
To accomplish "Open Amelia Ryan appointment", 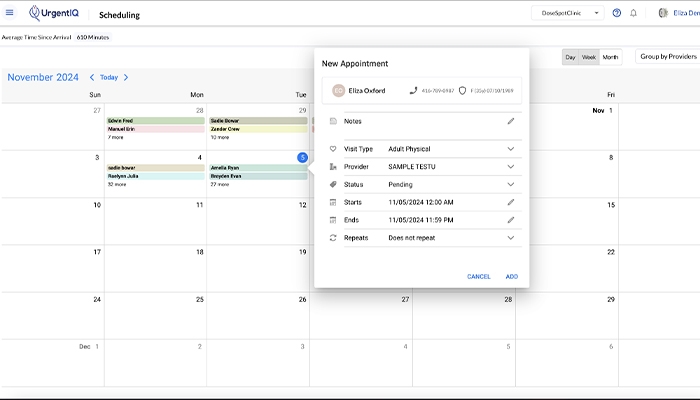I will 258,168.
